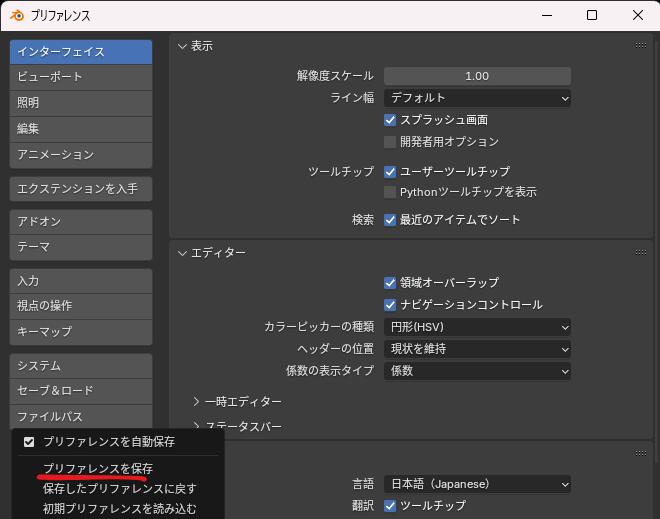Click the grip dots icon of 表示 panel
The image size is (660, 519).
pyautogui.click(x=641, y=45)
